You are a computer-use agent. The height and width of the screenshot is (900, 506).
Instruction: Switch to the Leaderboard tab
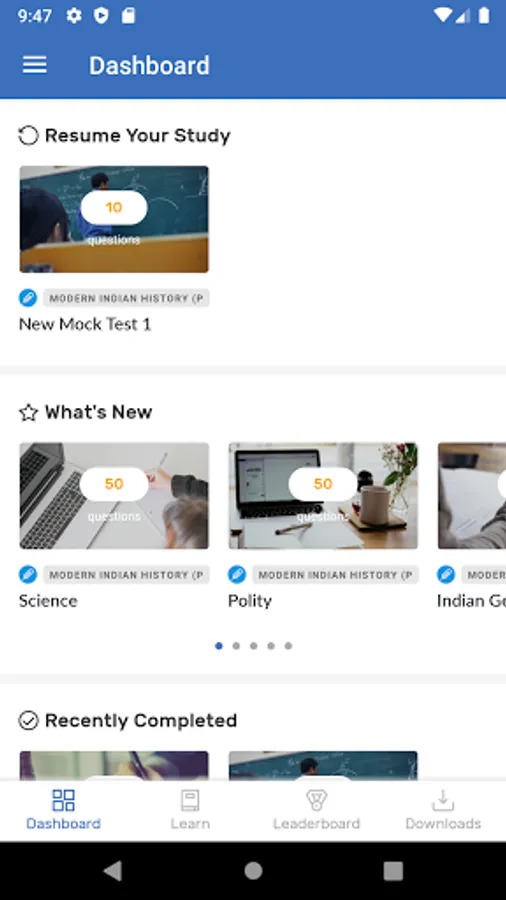[316, 810]
